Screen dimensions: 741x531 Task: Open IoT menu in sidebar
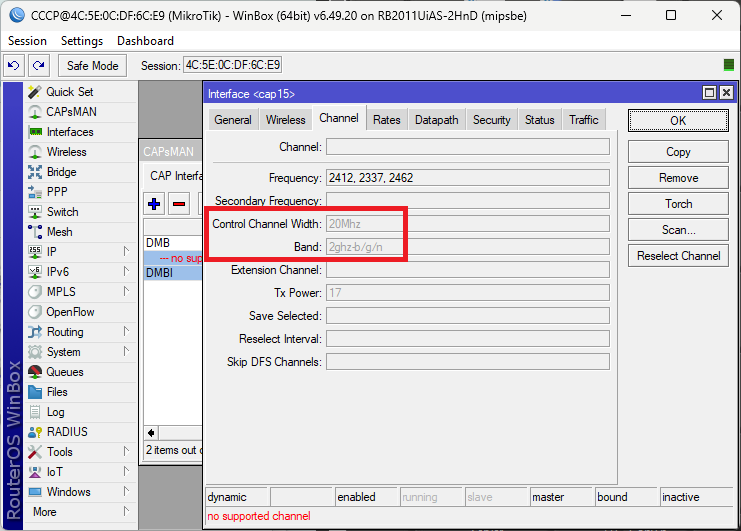(x=80, y=472)
